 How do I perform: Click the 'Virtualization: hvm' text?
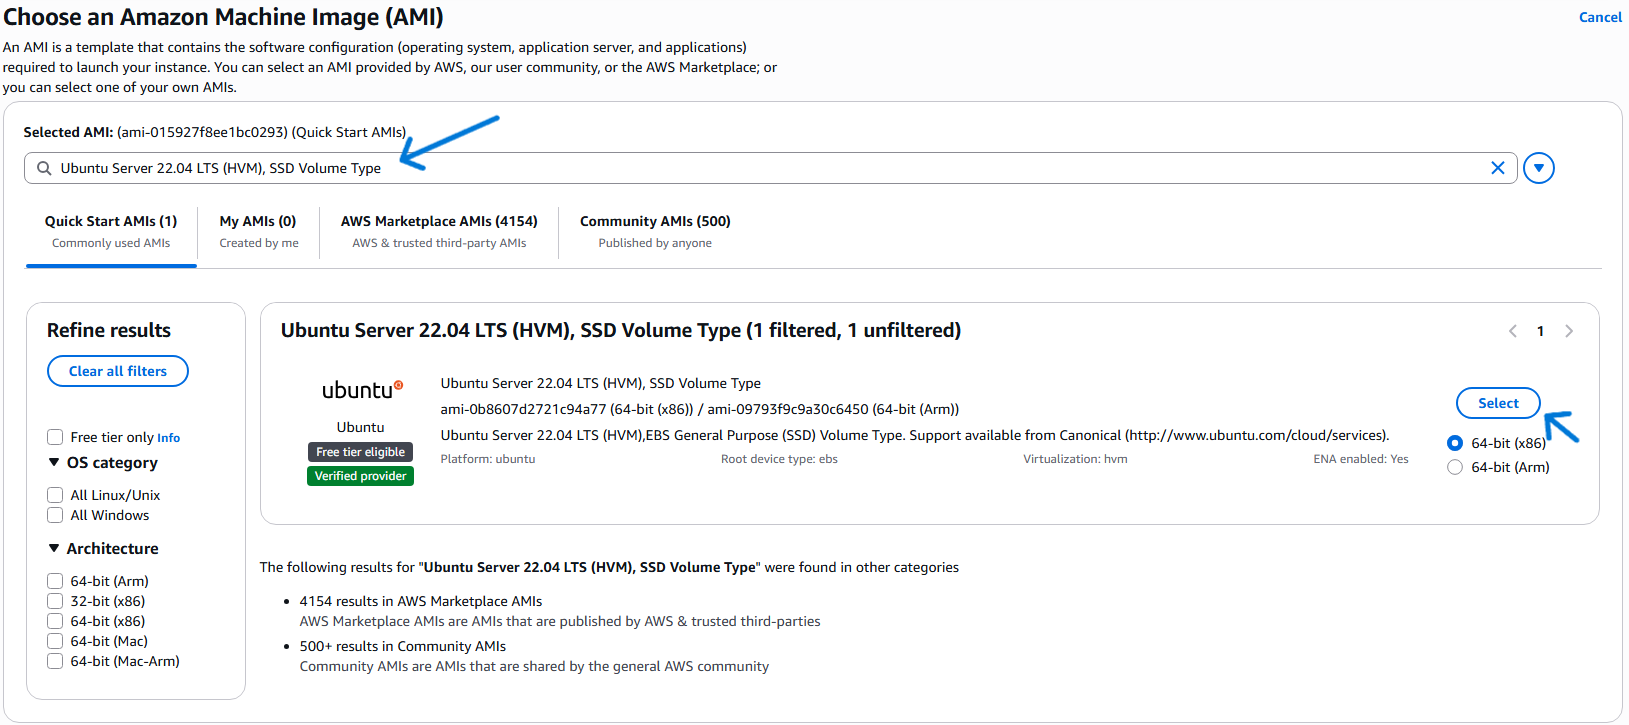[1075, 459]
